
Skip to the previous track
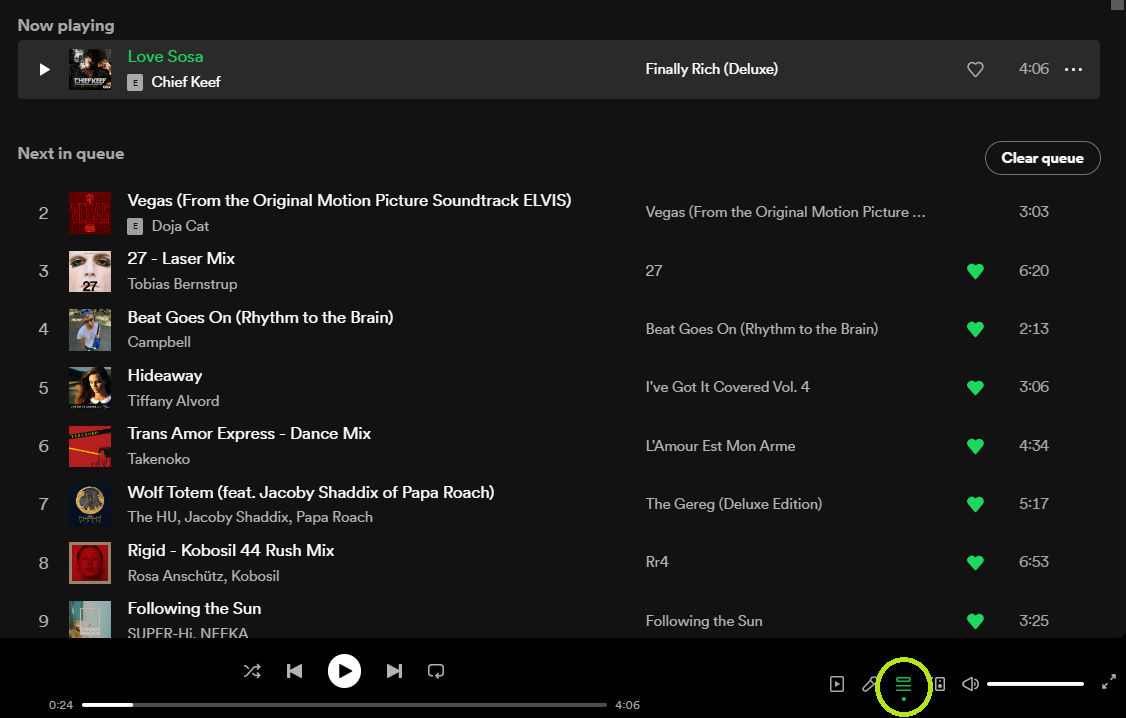coord(294,671)
